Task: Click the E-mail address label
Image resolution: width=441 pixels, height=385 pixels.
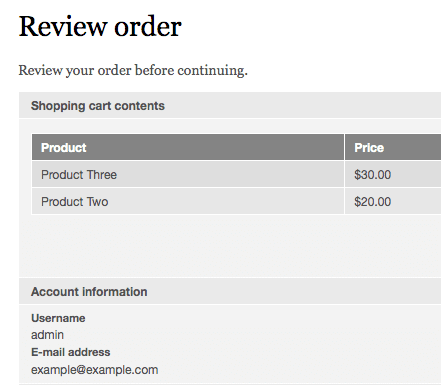Action: [x=71, y=352]
